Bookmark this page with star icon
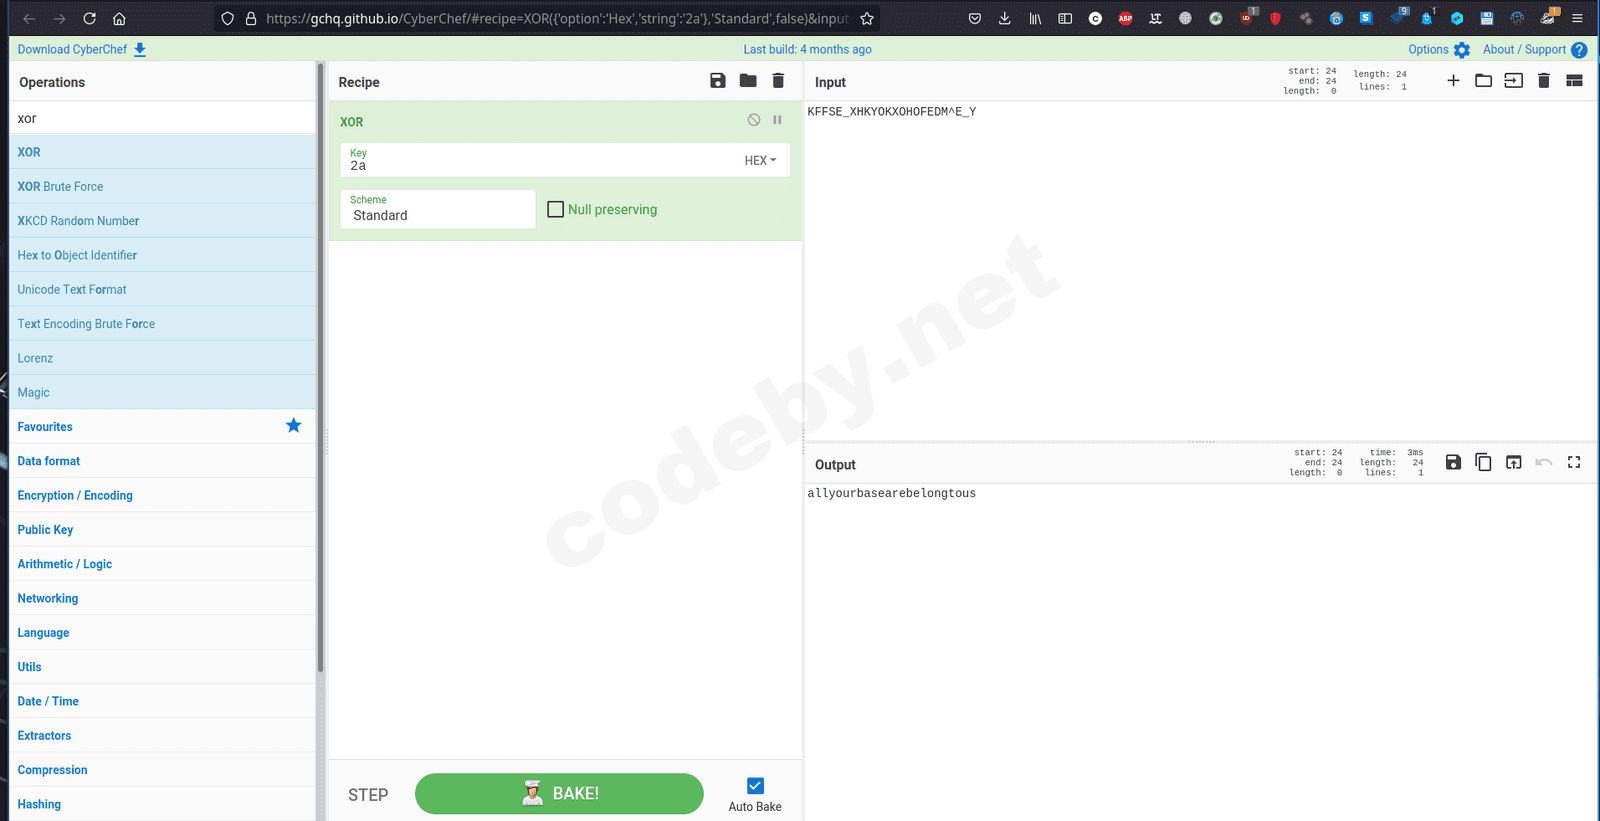 click(867, 19)
